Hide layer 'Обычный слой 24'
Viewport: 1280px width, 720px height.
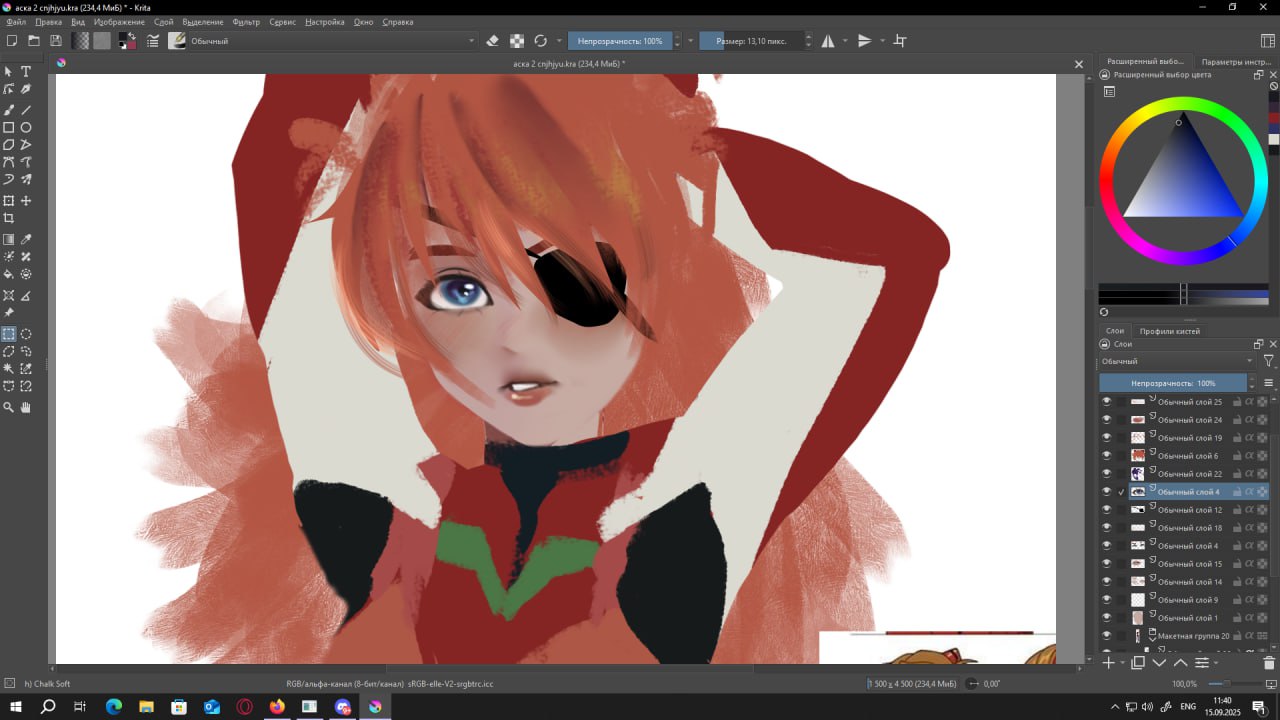(1106, 420)
